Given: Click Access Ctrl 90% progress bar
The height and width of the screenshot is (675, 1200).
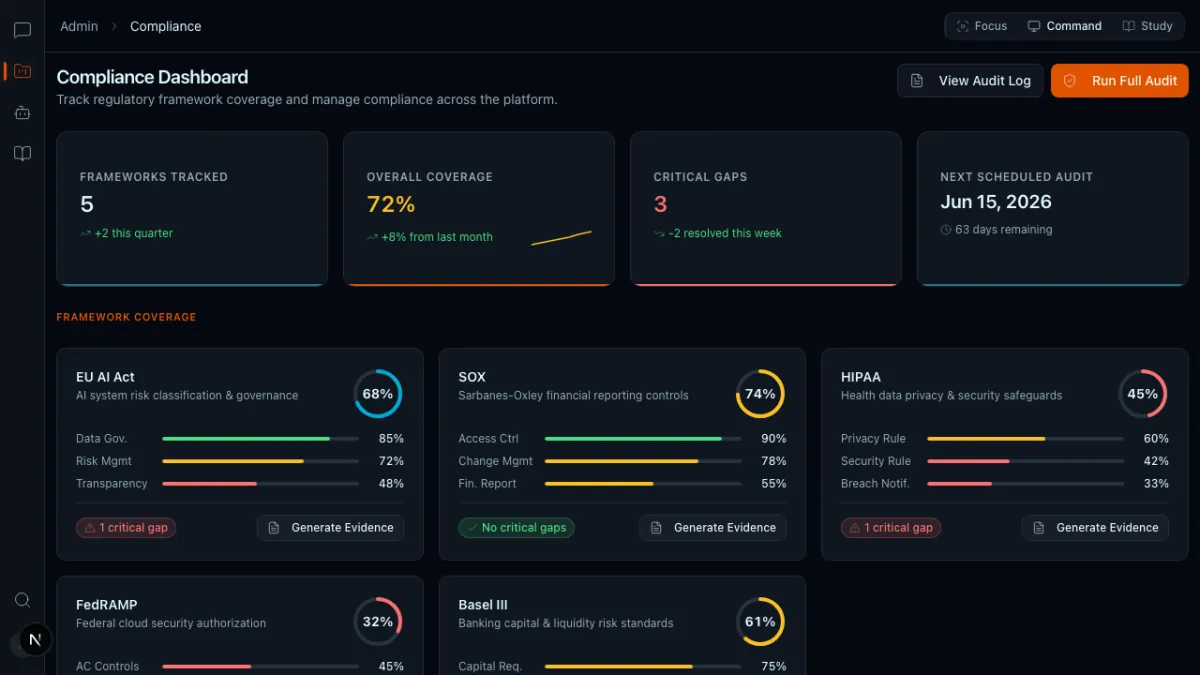Looking at the screenshot, I should click(x=643, y=439).
